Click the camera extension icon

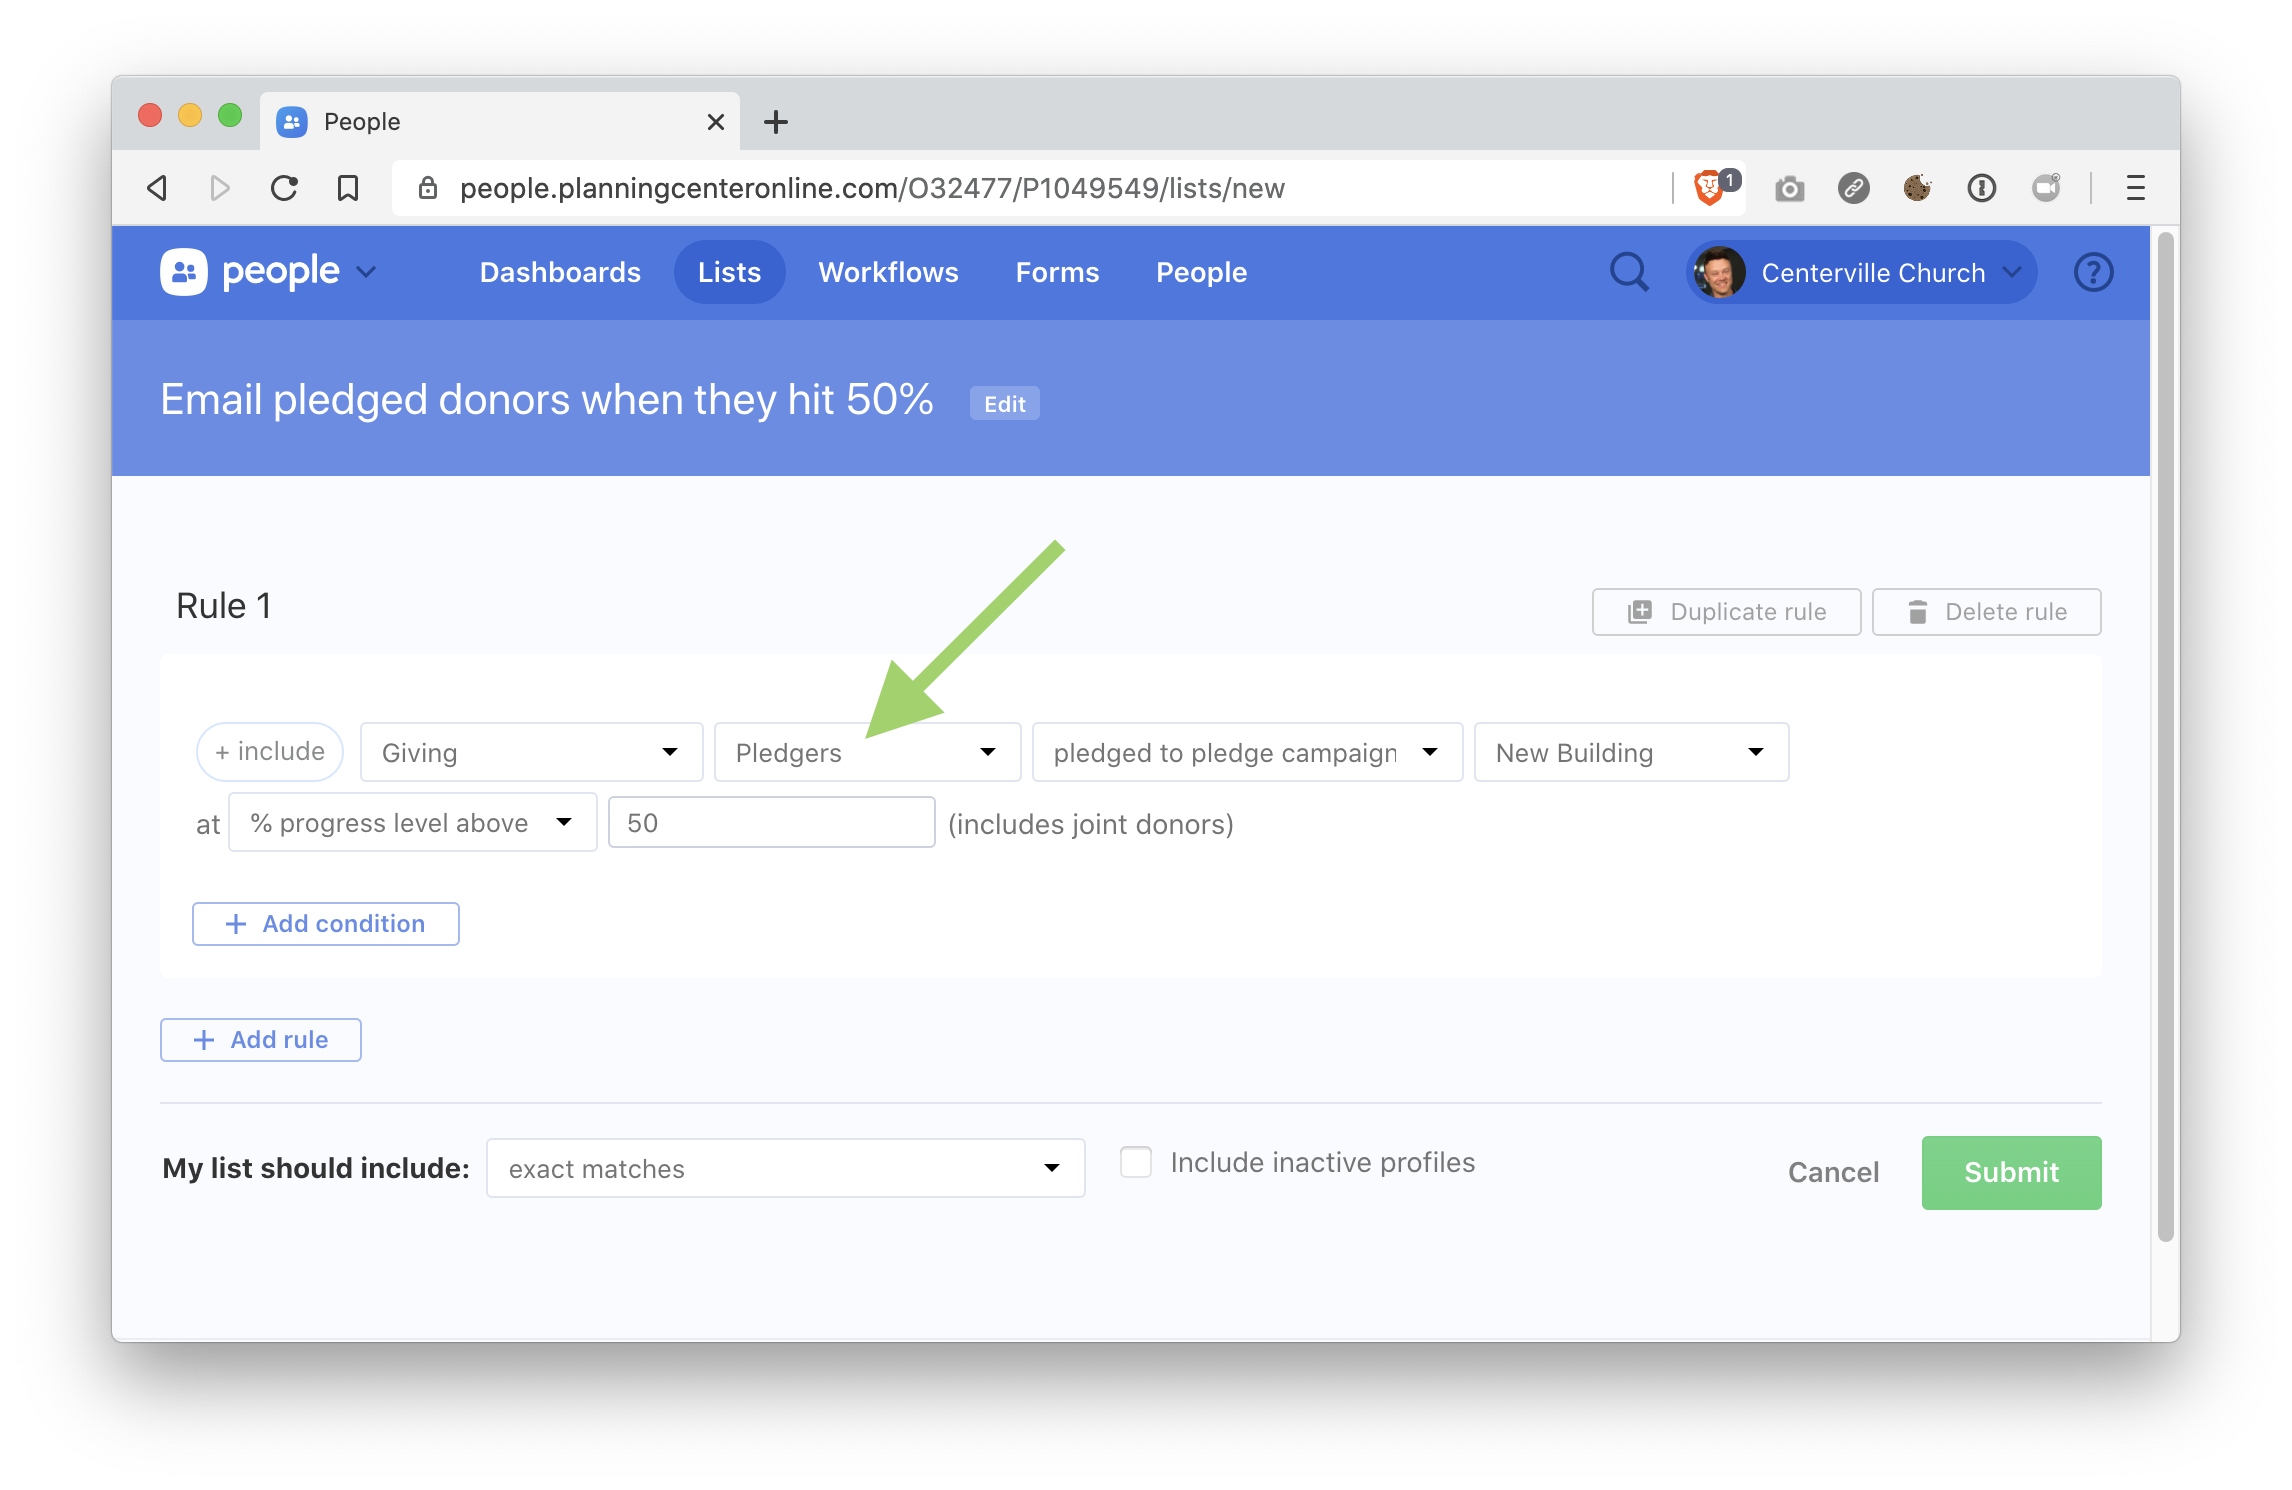pos(1789,188)
